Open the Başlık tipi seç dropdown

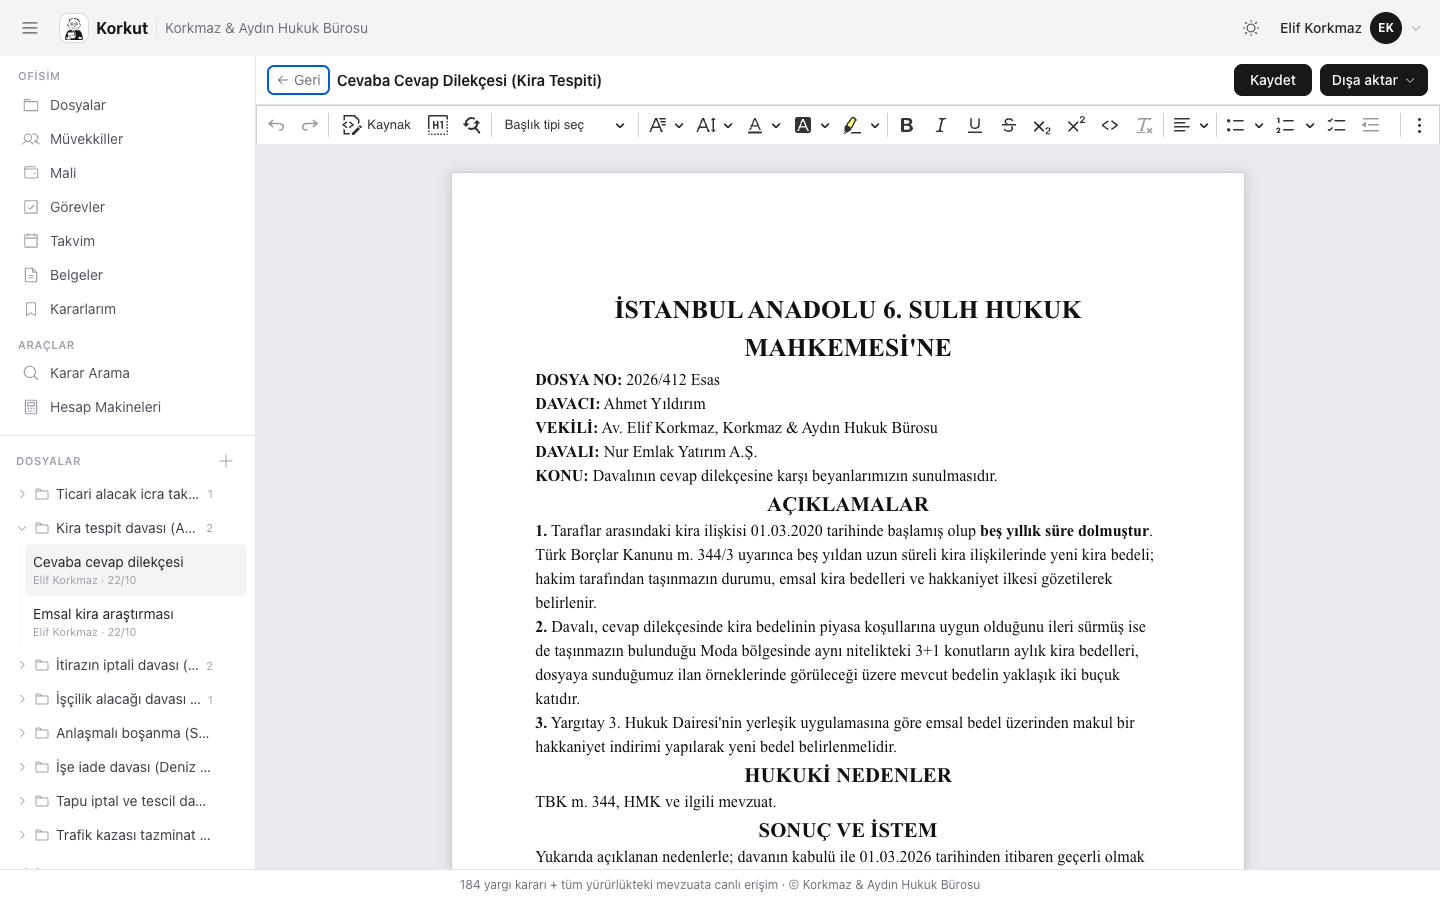[565, 125]
